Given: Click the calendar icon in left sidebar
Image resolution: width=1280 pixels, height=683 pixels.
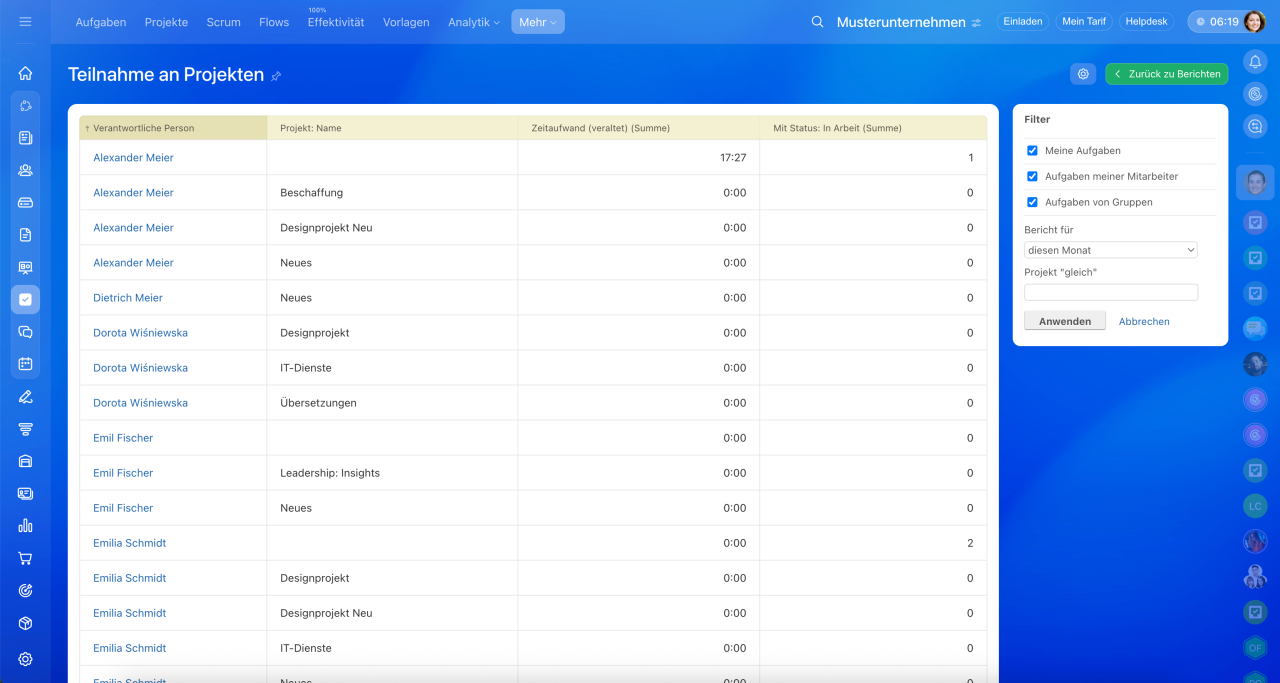Looking at the screenshot, I should (x=25, y=364).
